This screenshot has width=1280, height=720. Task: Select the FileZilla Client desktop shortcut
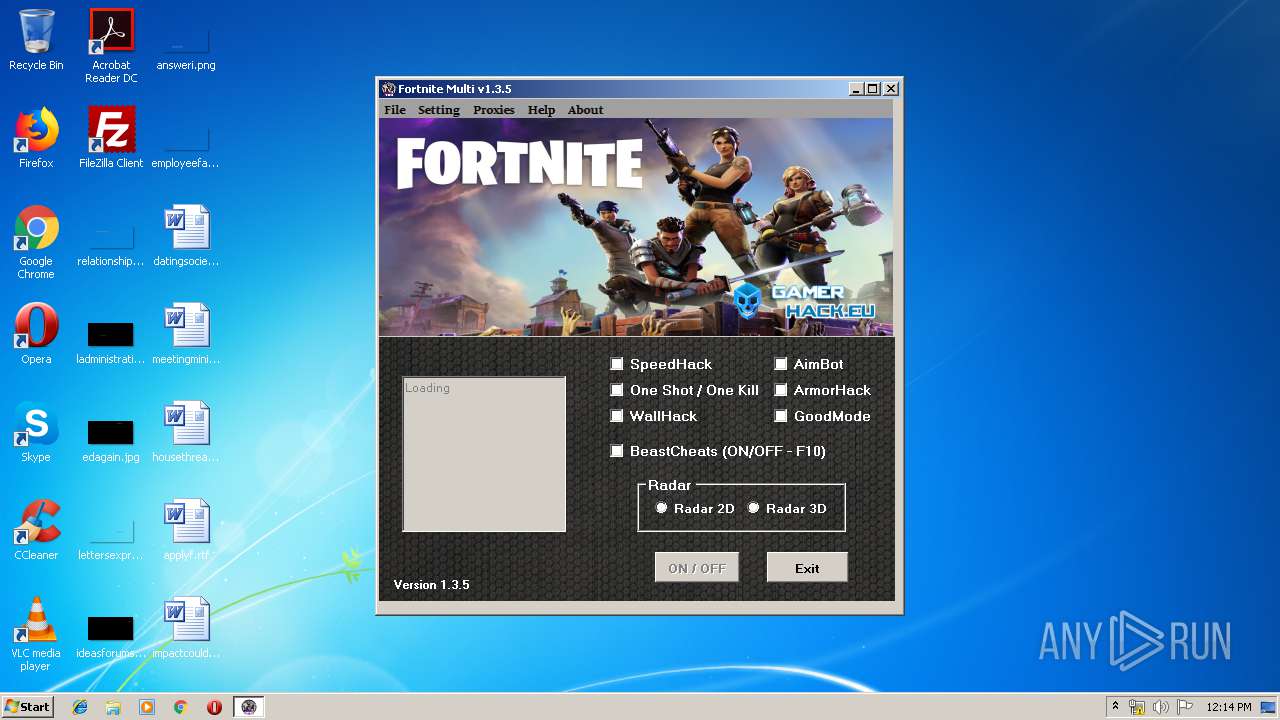111,138
